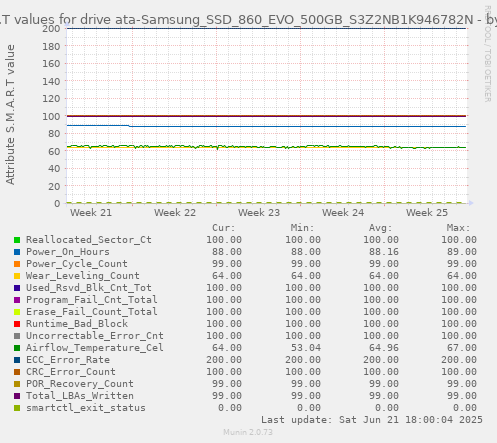Click the Week 21 axis label
Image resolution: width=497 pixels, height=443 pixels.
91,213
